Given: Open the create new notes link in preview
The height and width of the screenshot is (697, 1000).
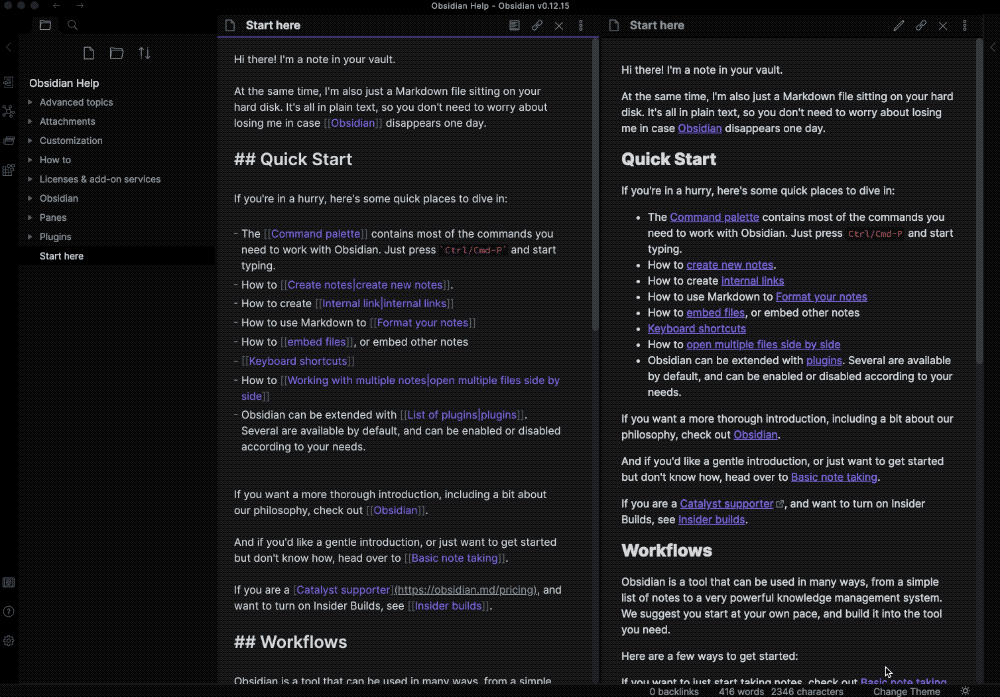Looking at the screenshot, I should (730, 265).
